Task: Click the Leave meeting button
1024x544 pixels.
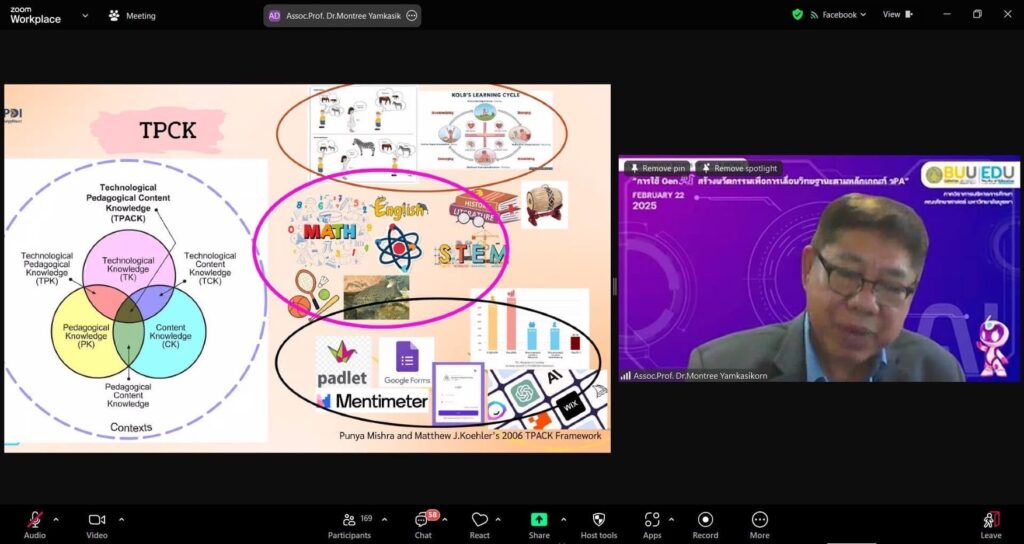Action: (x=991, y=520)
